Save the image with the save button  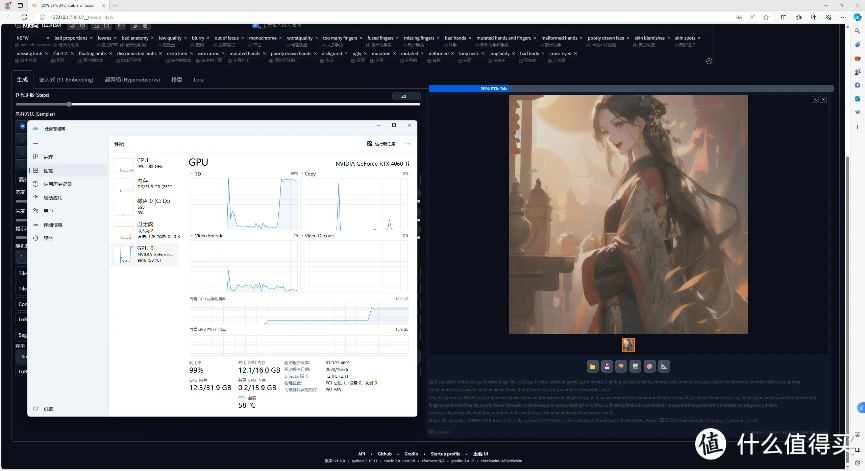click(607, 366)
